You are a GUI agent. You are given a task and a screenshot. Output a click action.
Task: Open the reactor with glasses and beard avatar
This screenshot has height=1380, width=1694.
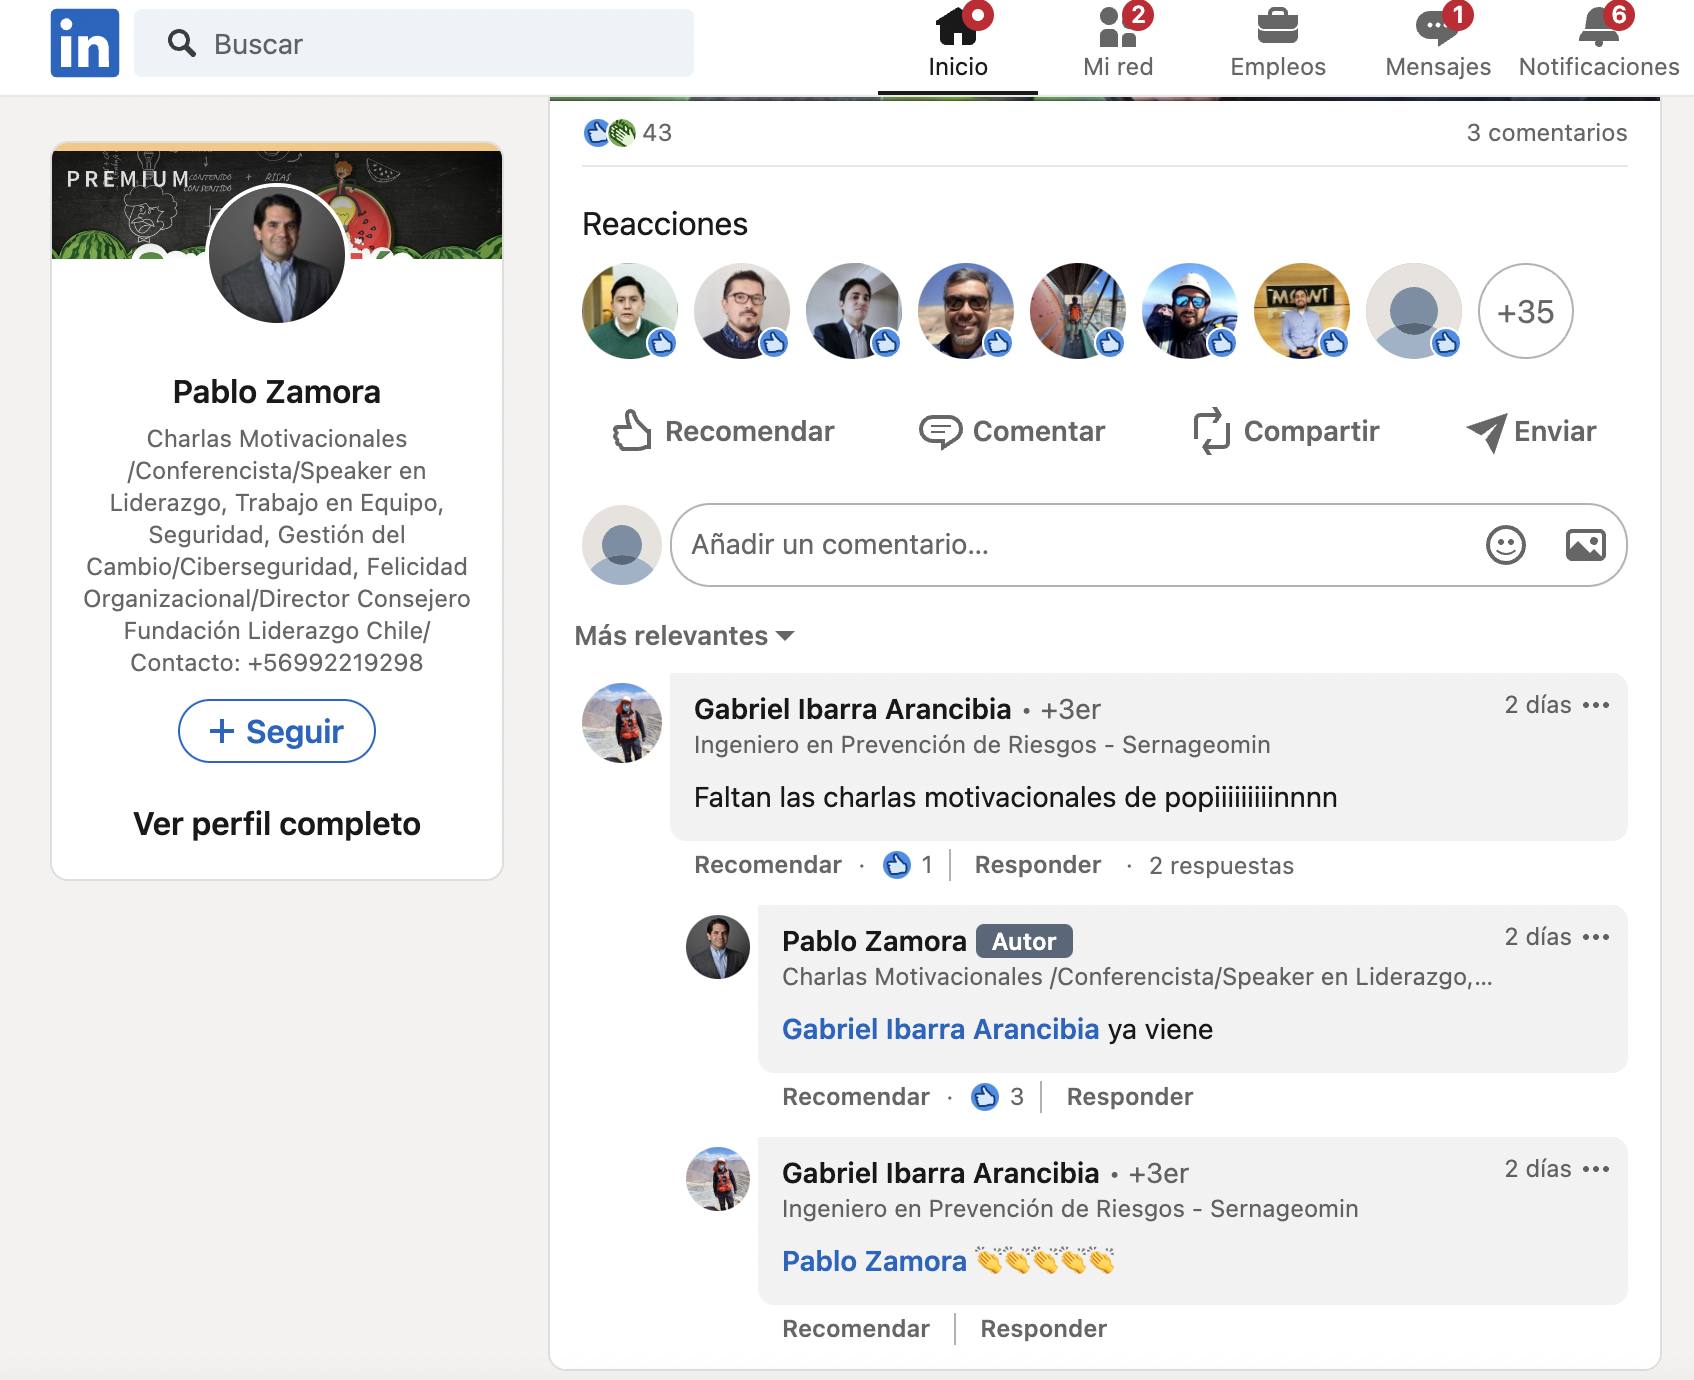click(742, 311)
